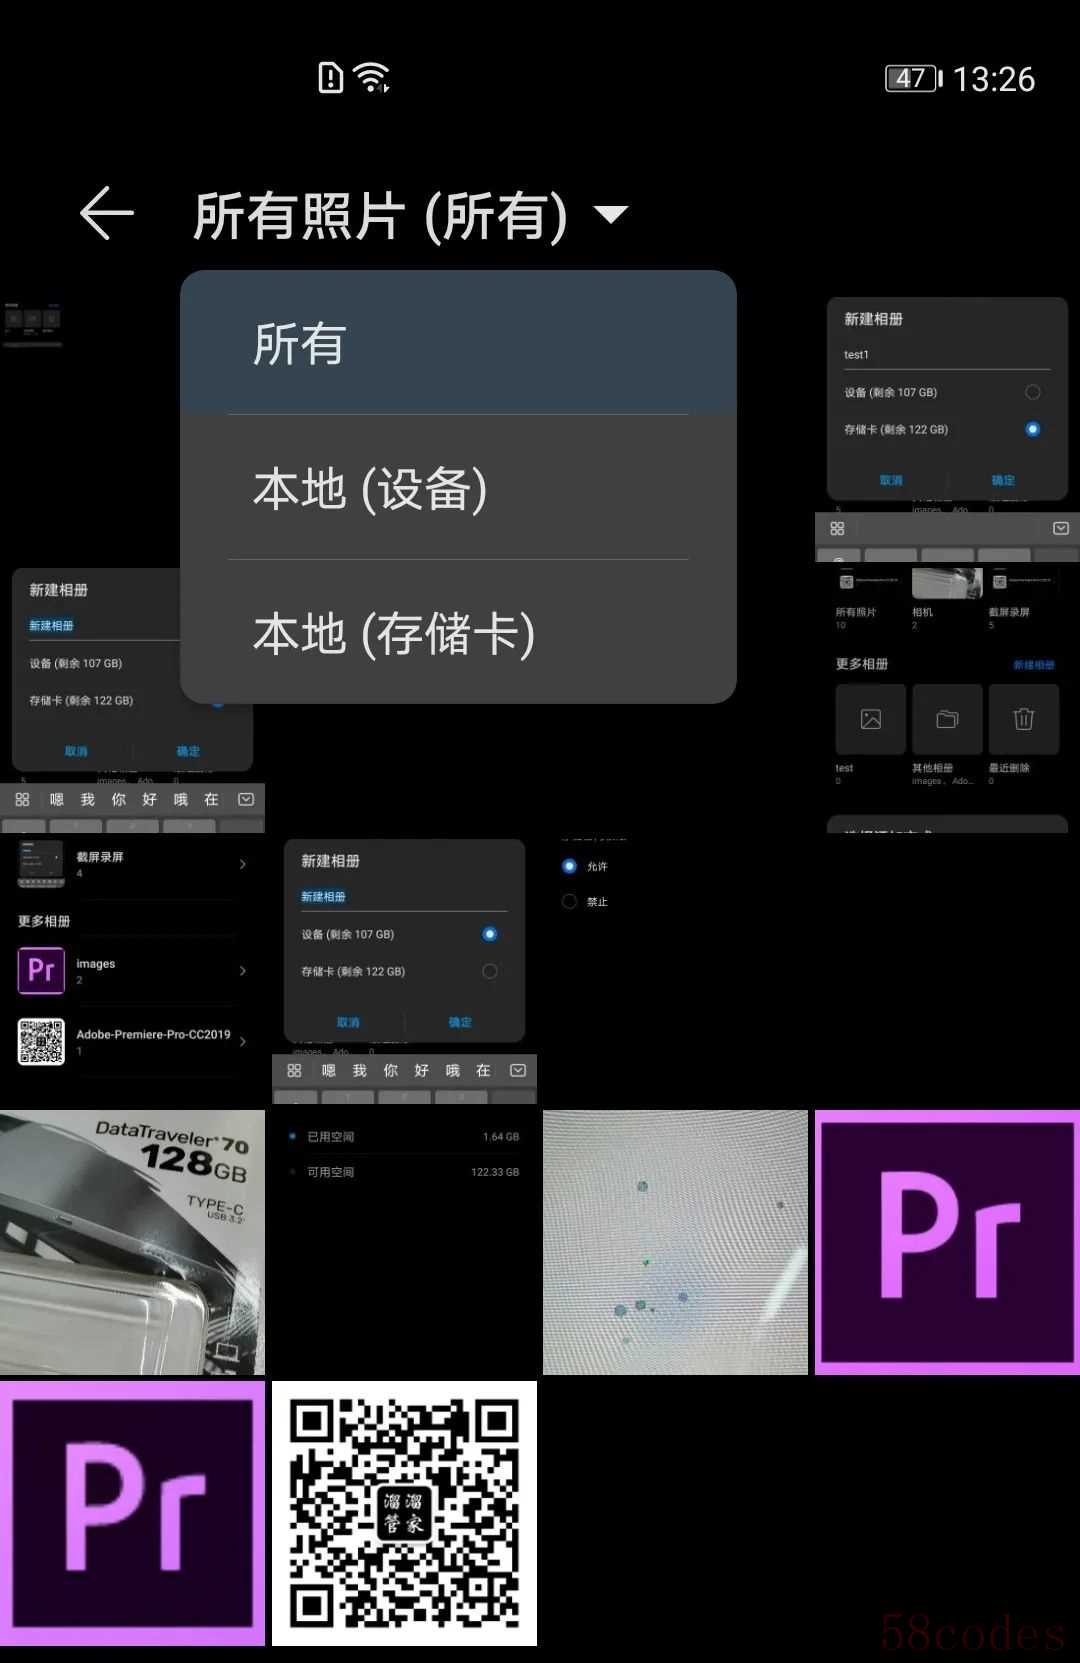Image resolution: width=1080 pixels, height=1663 pixels.
Task: Open the 允许 / 禁止 options screenshot
Action: coord(675,971)
